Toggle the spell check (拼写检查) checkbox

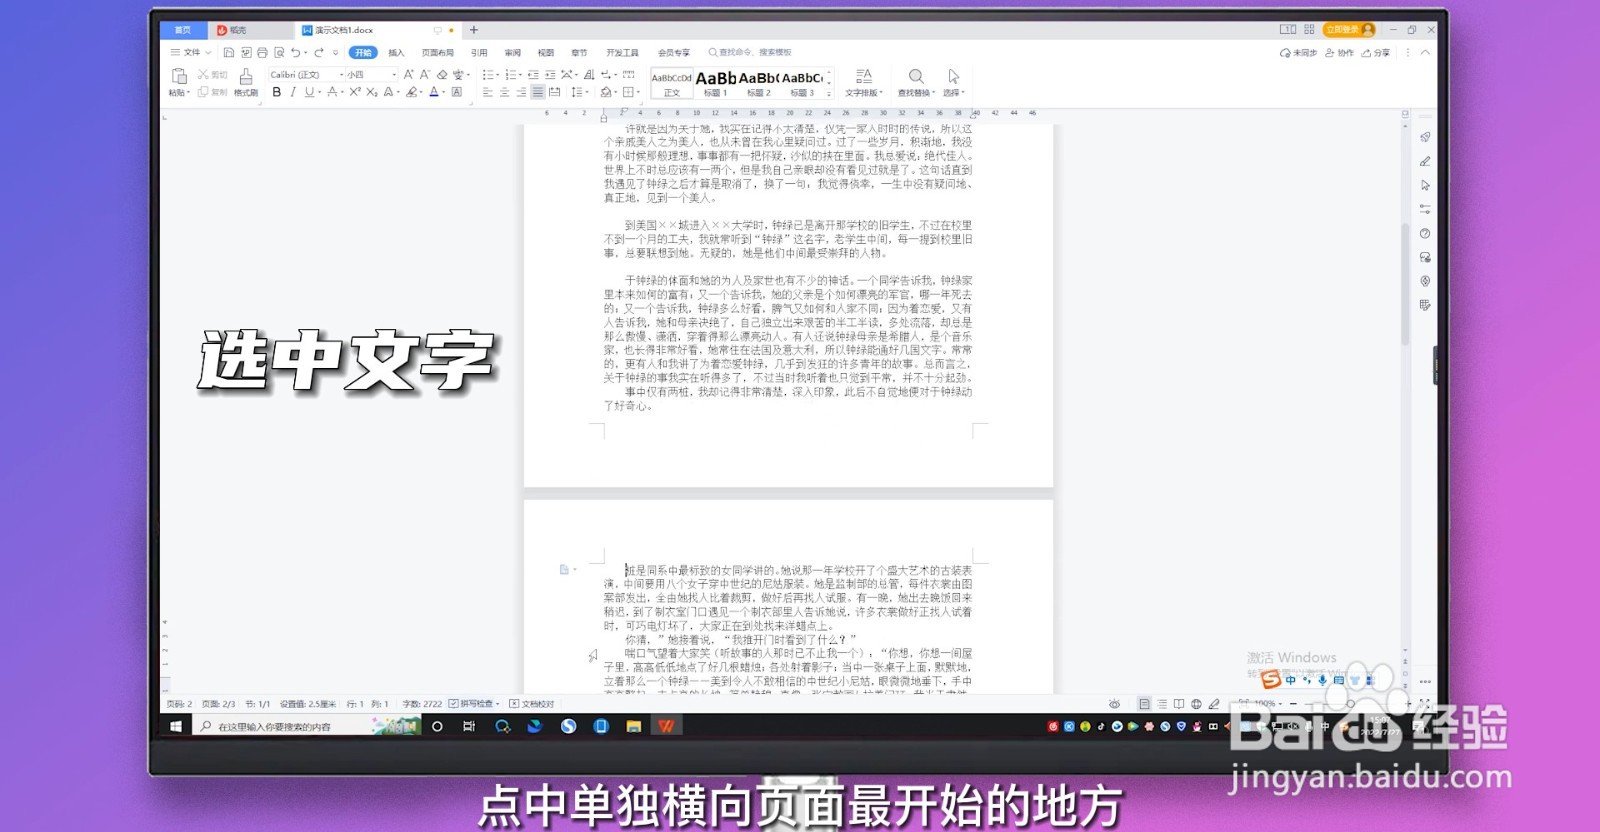(x=454, y=703)
